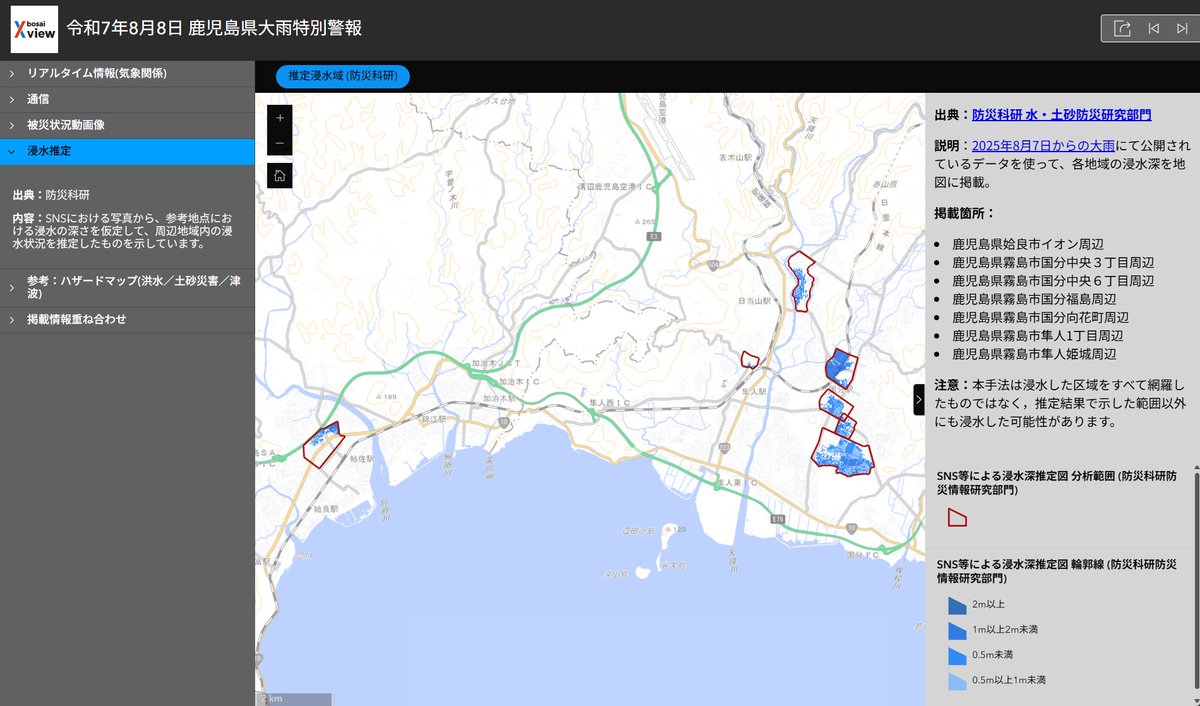1200x706 pixels.
Task: Expand リアルタイム情報(気象関係) section
Action: click(x=128, y=73)
